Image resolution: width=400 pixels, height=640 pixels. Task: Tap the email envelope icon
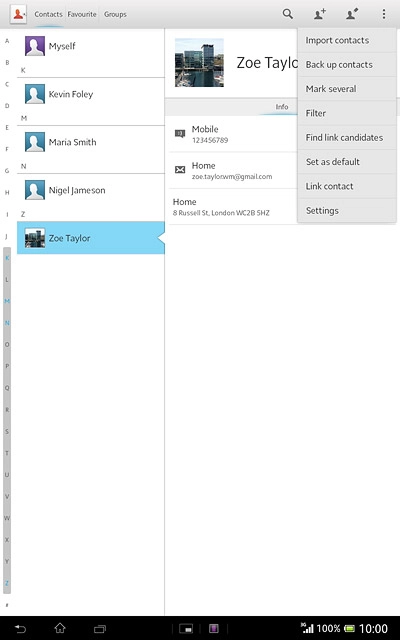tap(180, 170)
